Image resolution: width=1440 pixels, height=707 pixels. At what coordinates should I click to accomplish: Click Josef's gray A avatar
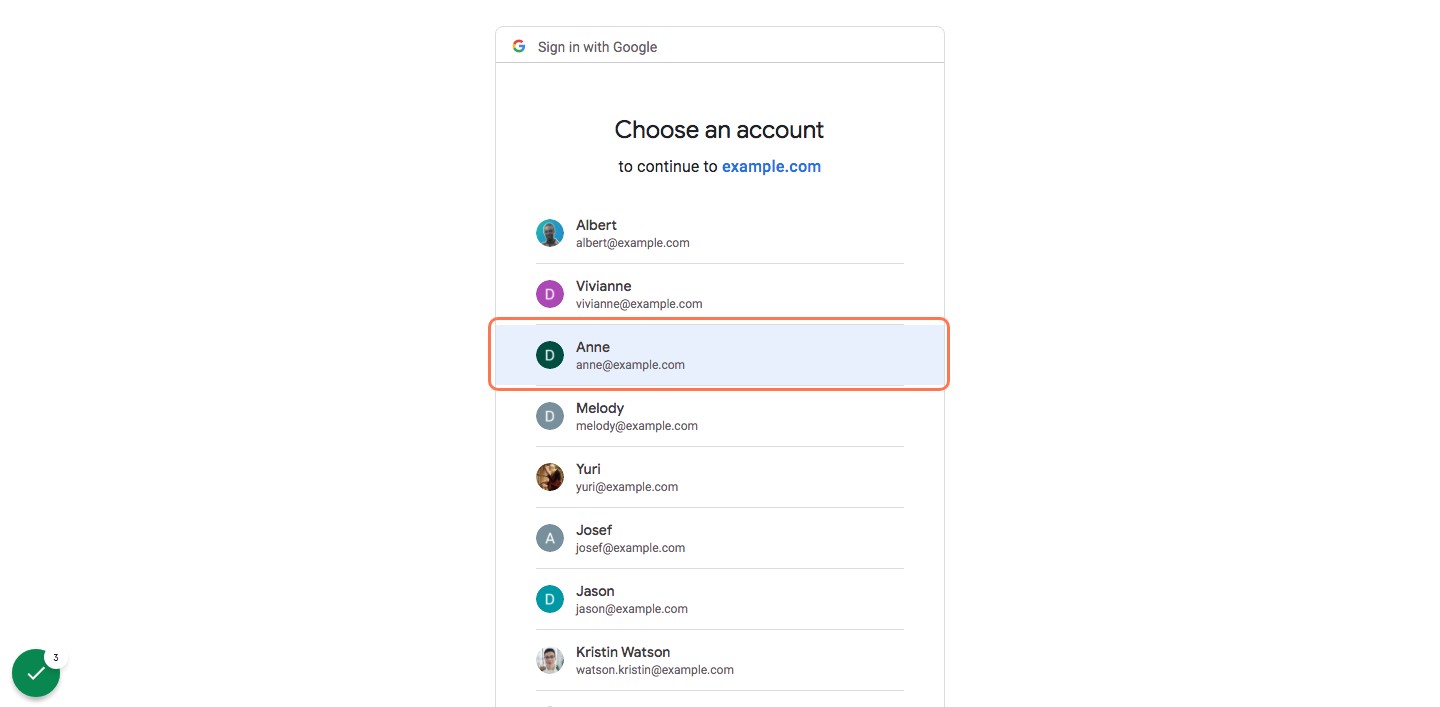coord(550,538)
